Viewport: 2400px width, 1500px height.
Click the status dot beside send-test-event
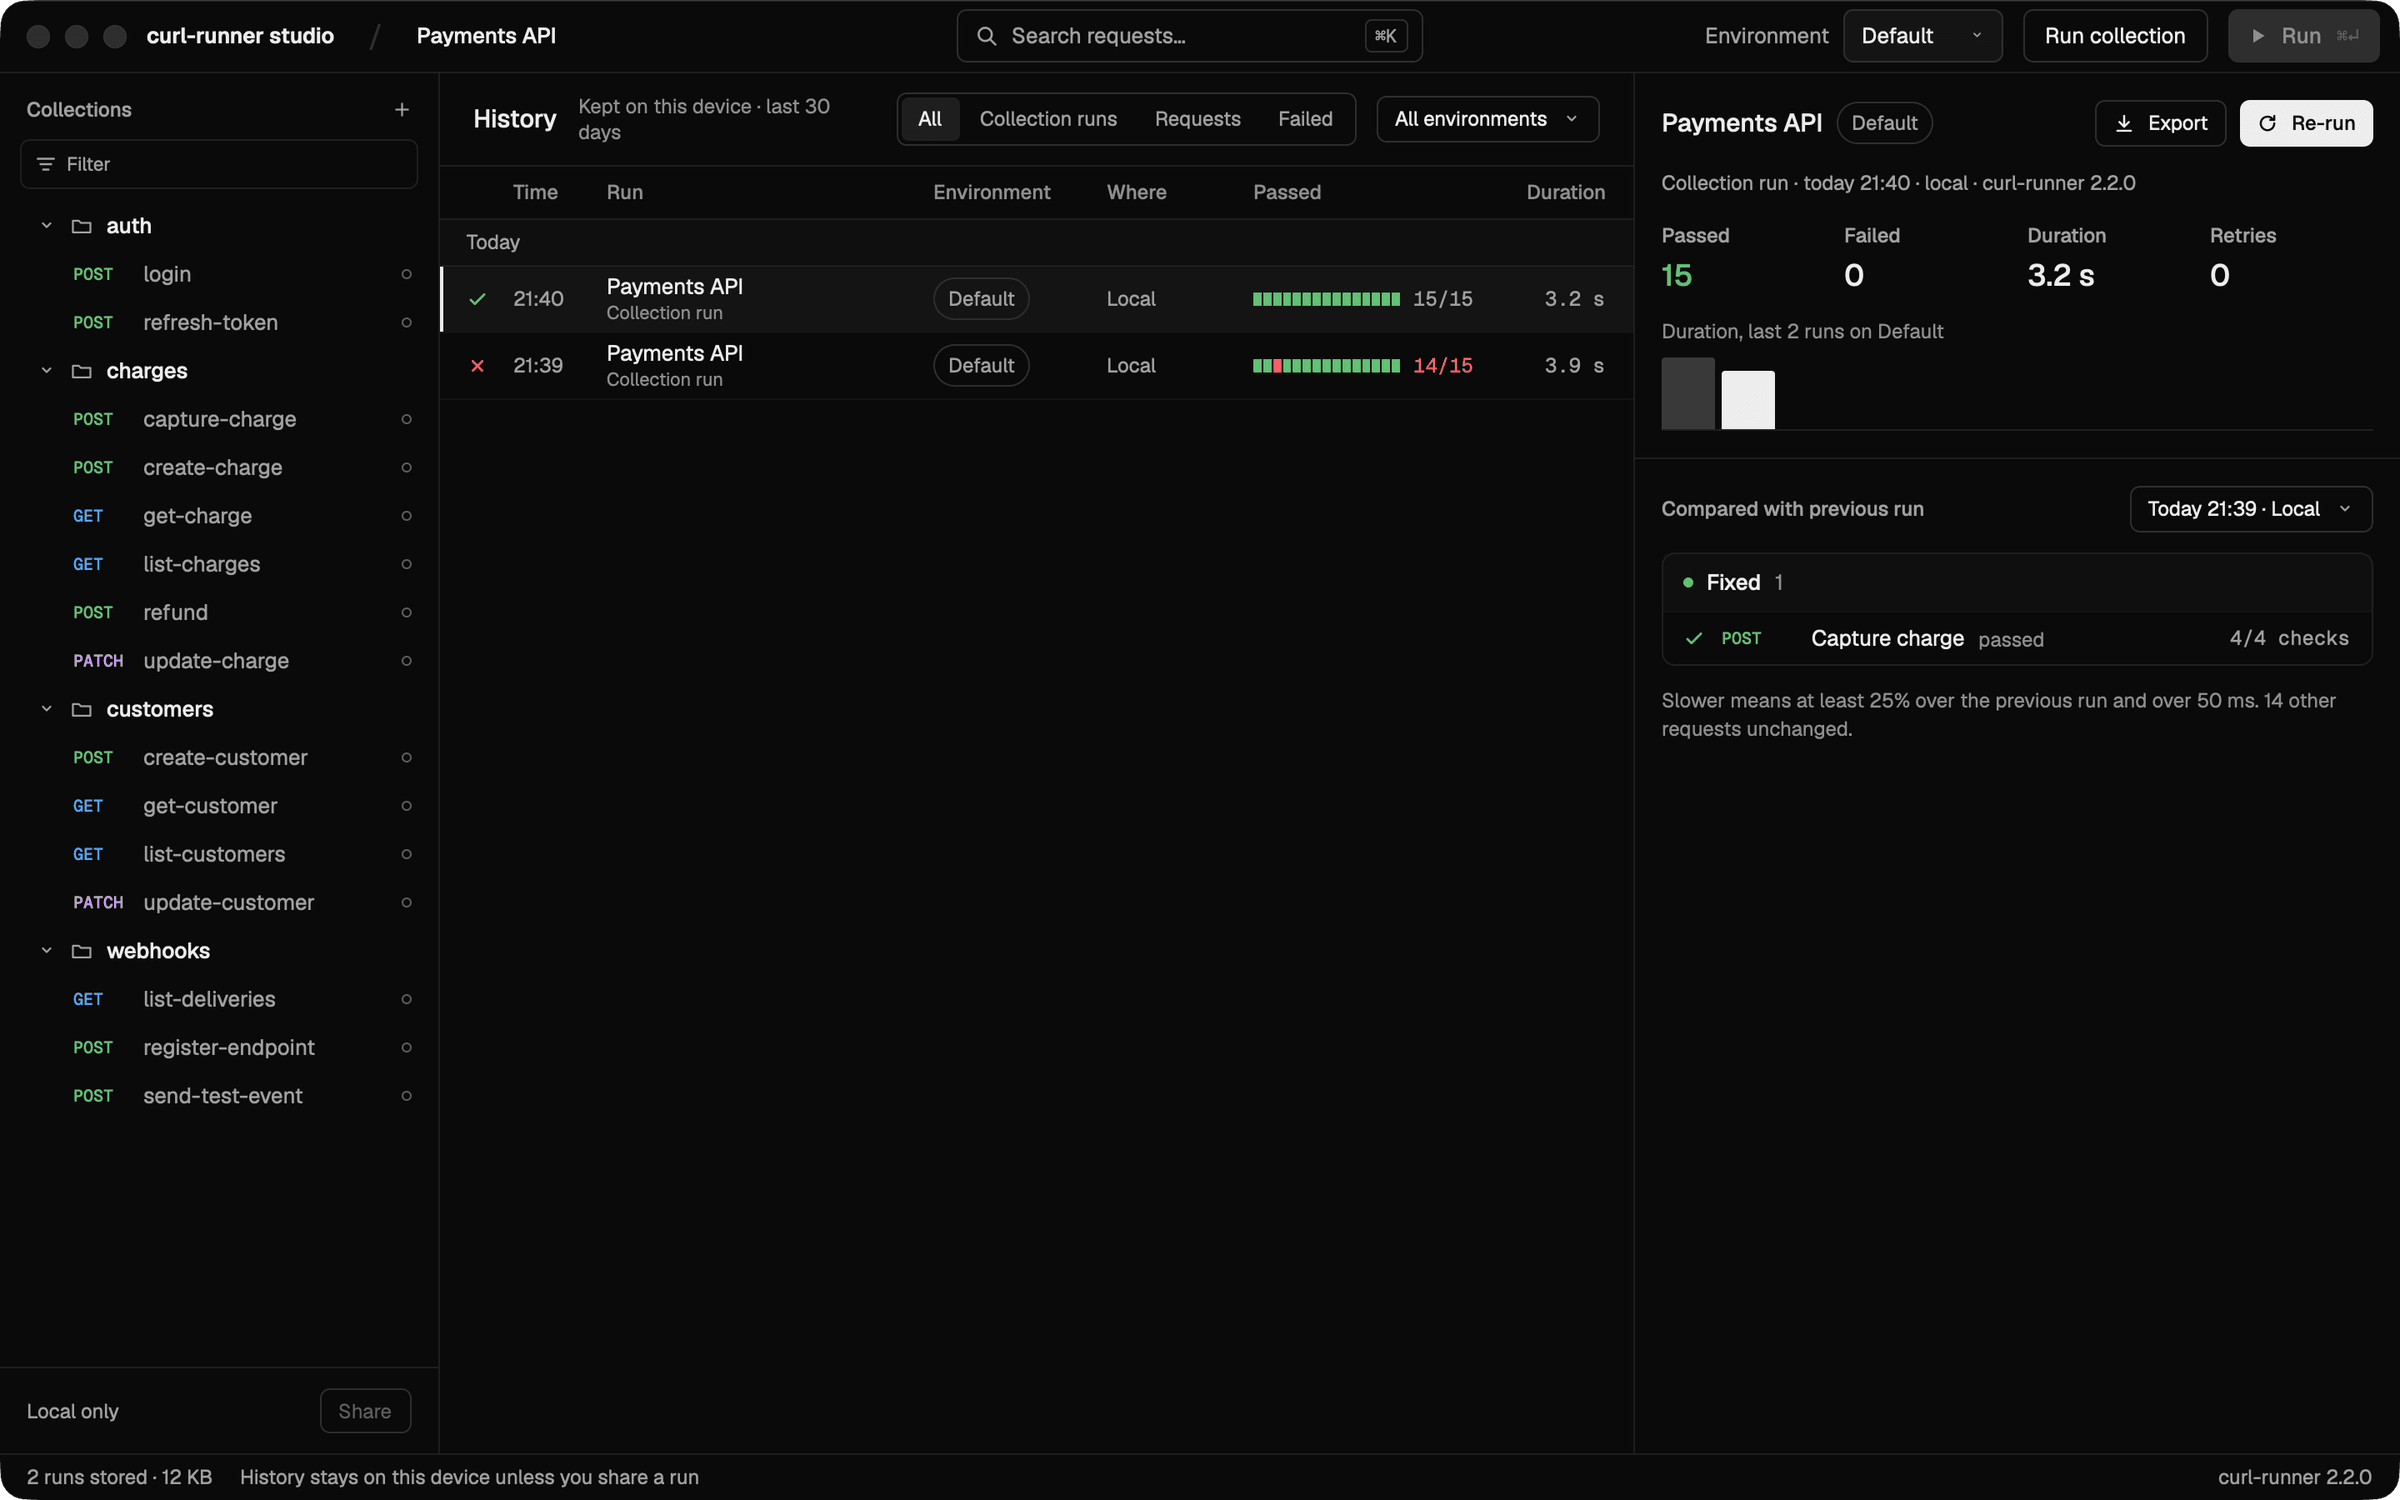pos(406,1096)
